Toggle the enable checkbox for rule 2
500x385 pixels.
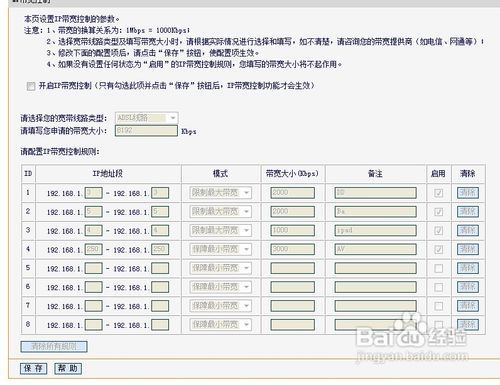coord(439,212)
